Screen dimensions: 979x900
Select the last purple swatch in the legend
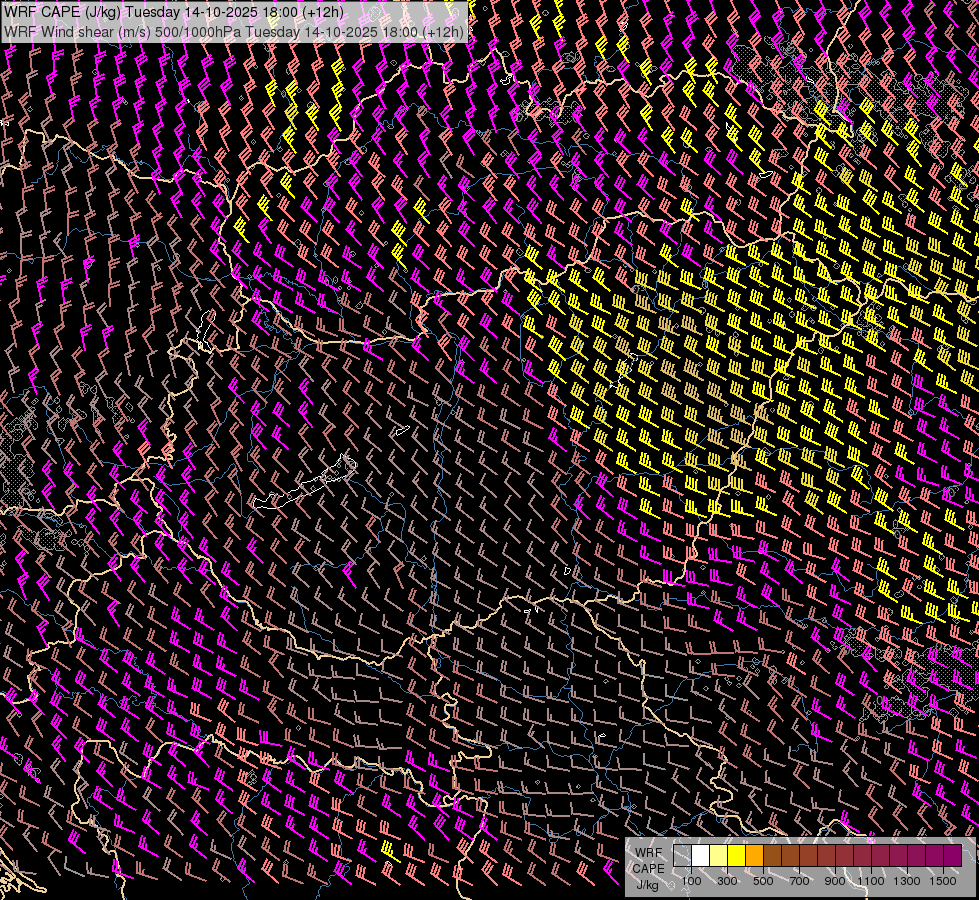[952, 856]
